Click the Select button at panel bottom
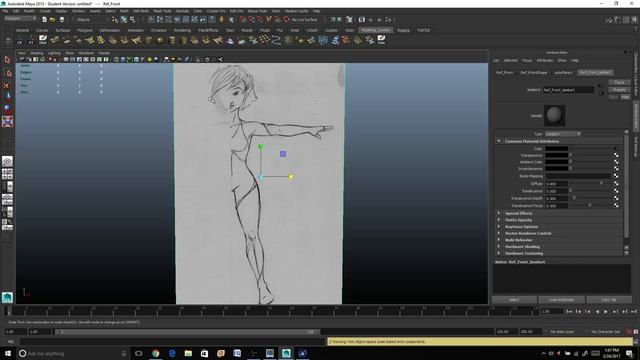The height and width of the screenshot is (360, 640). [x=514, y=300]
